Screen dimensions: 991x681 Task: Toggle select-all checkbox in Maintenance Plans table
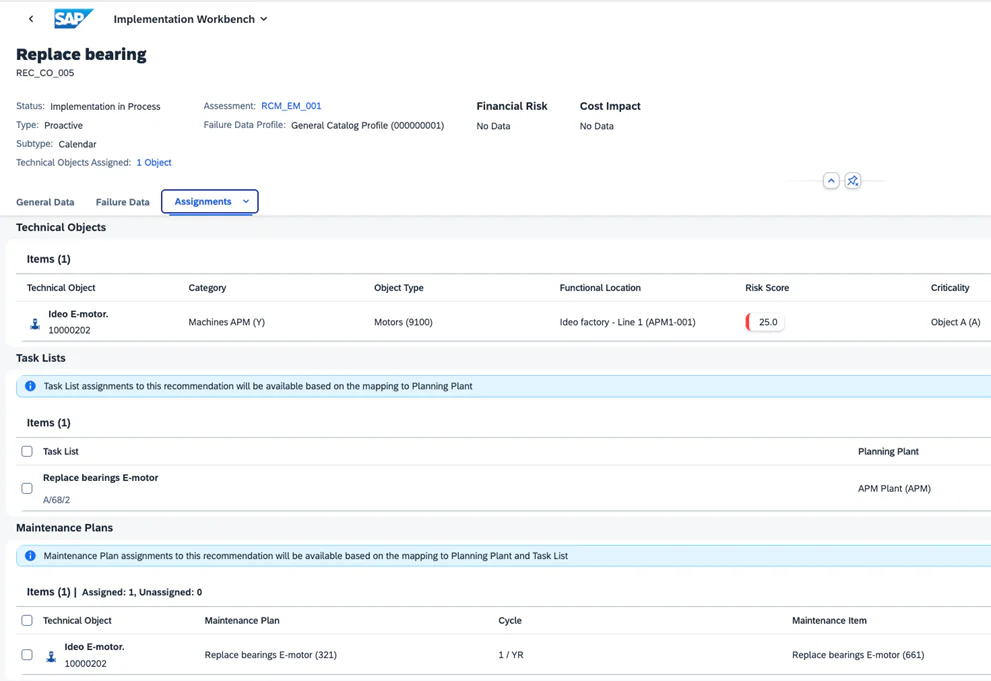point(27,620)
